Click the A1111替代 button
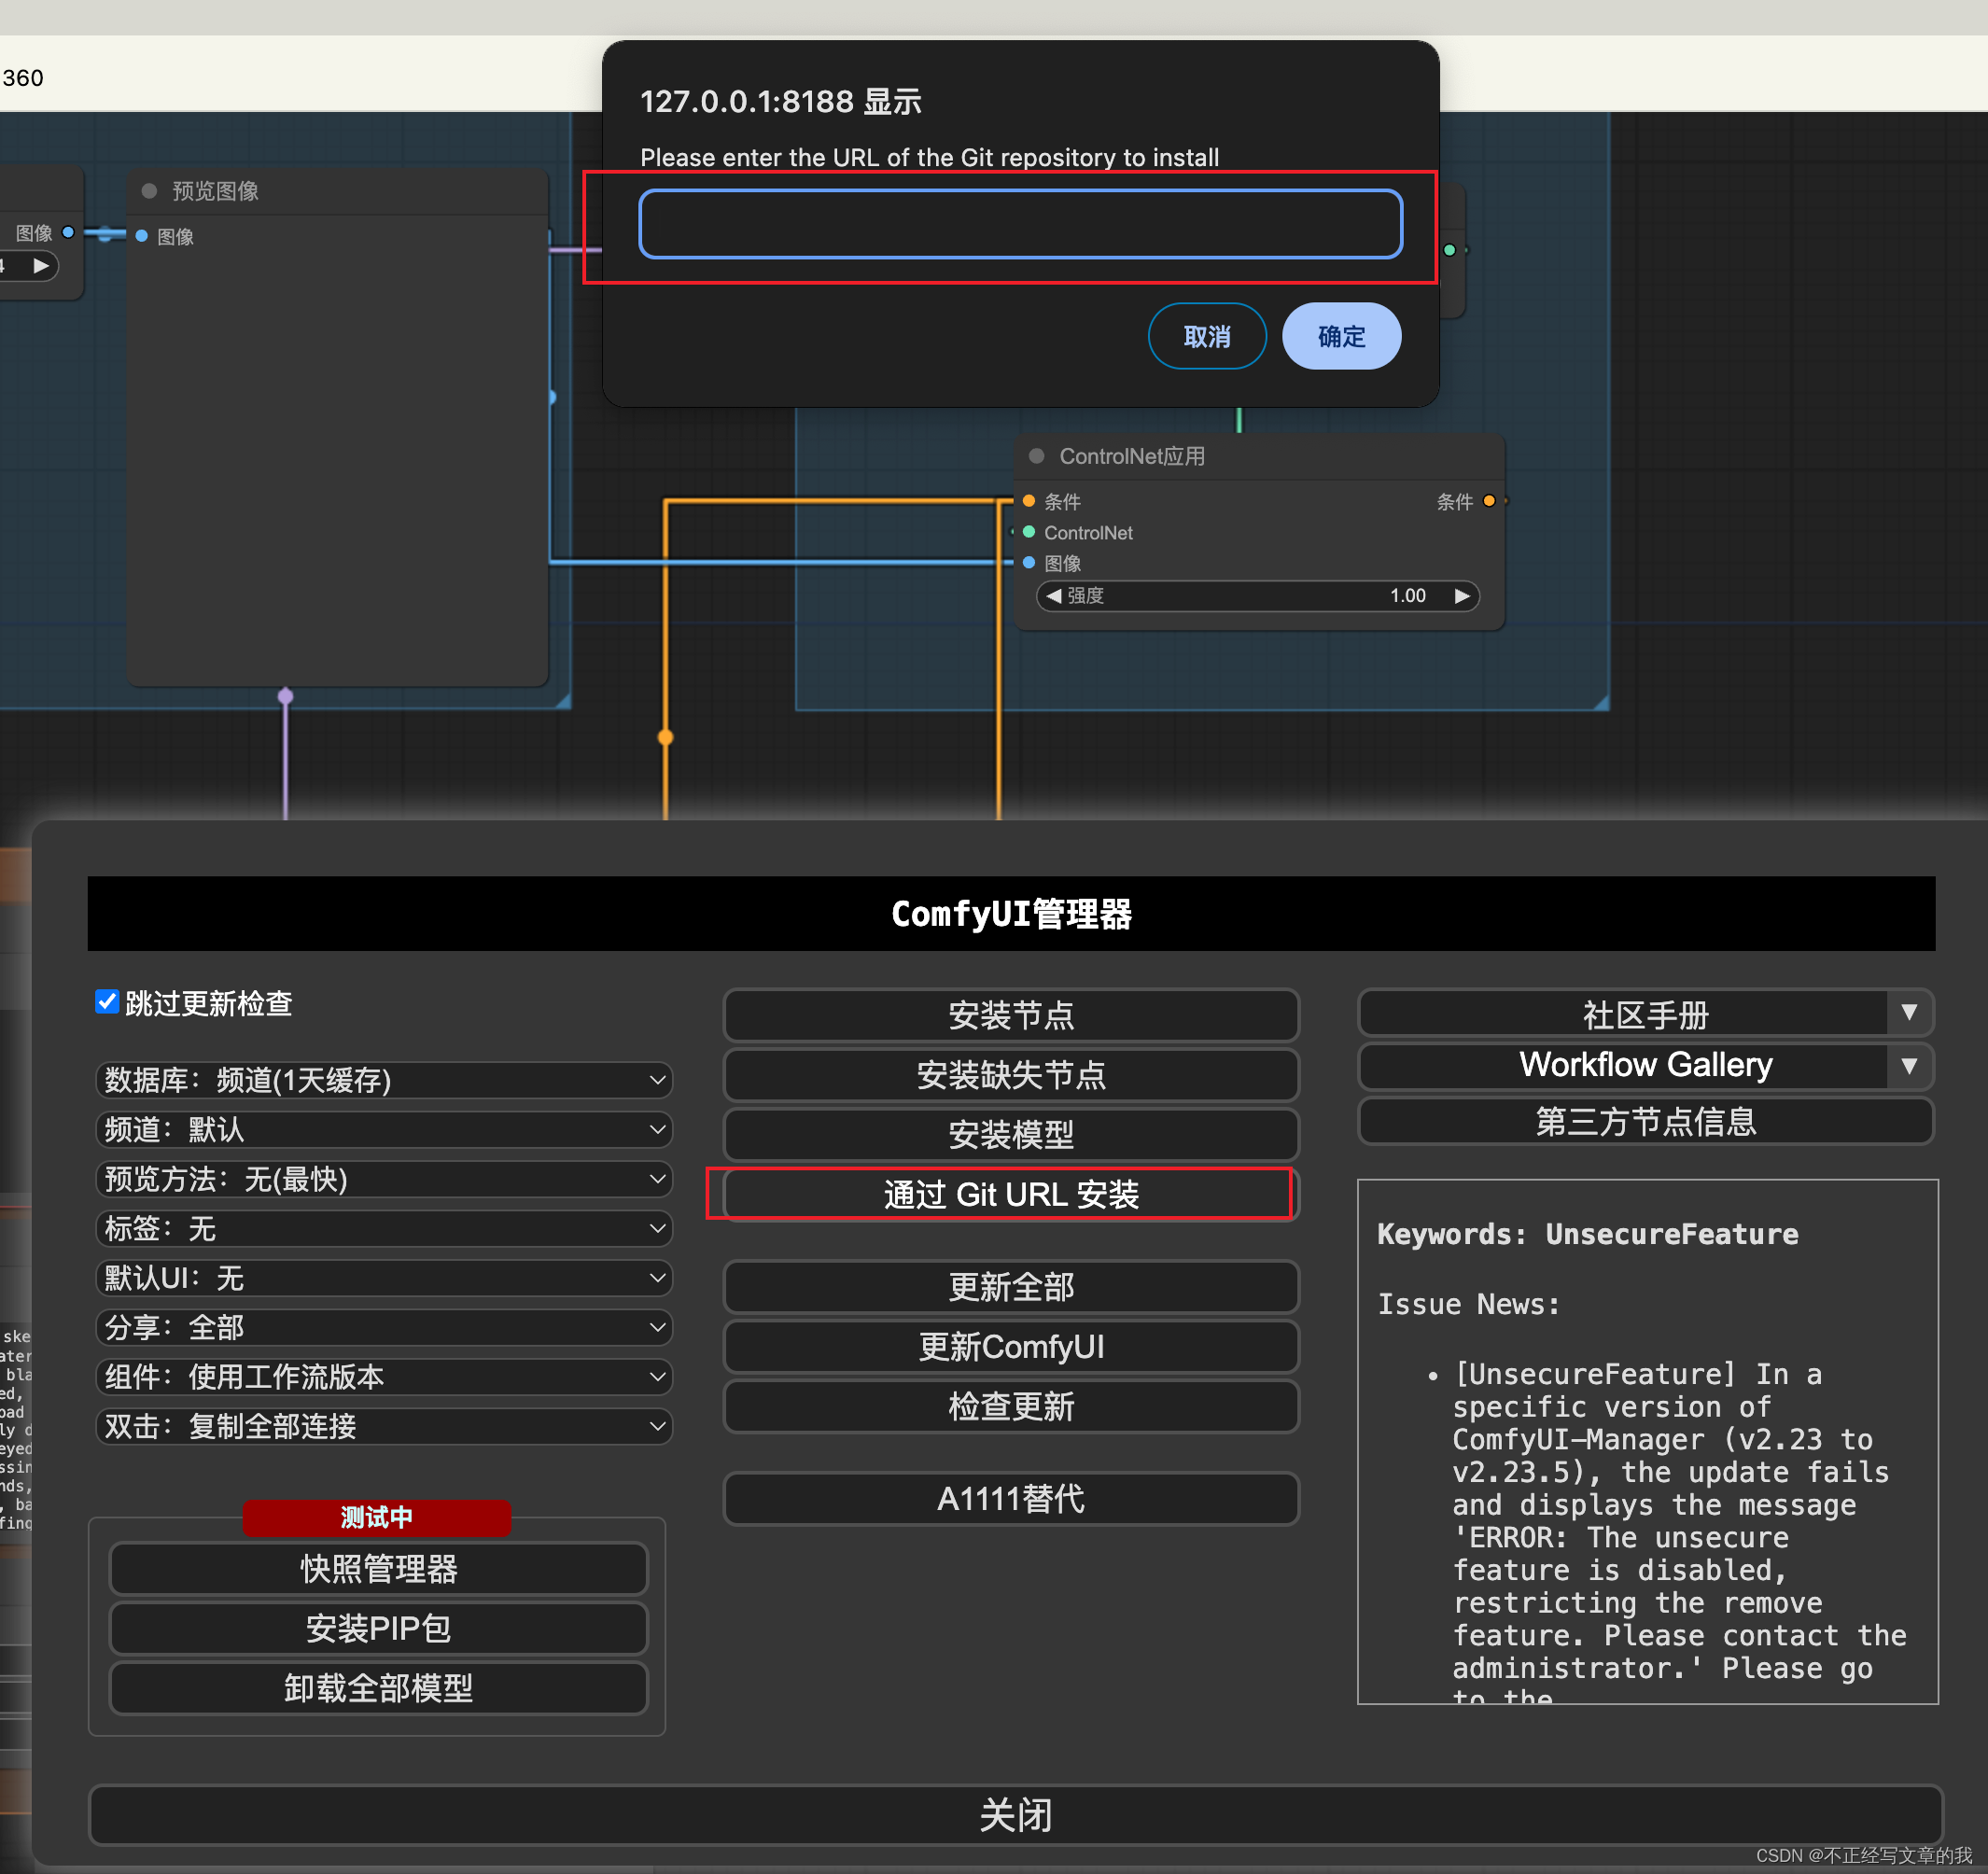The height and width of the screenshot is (1874, 1988). click(x=1011, y=1498)
